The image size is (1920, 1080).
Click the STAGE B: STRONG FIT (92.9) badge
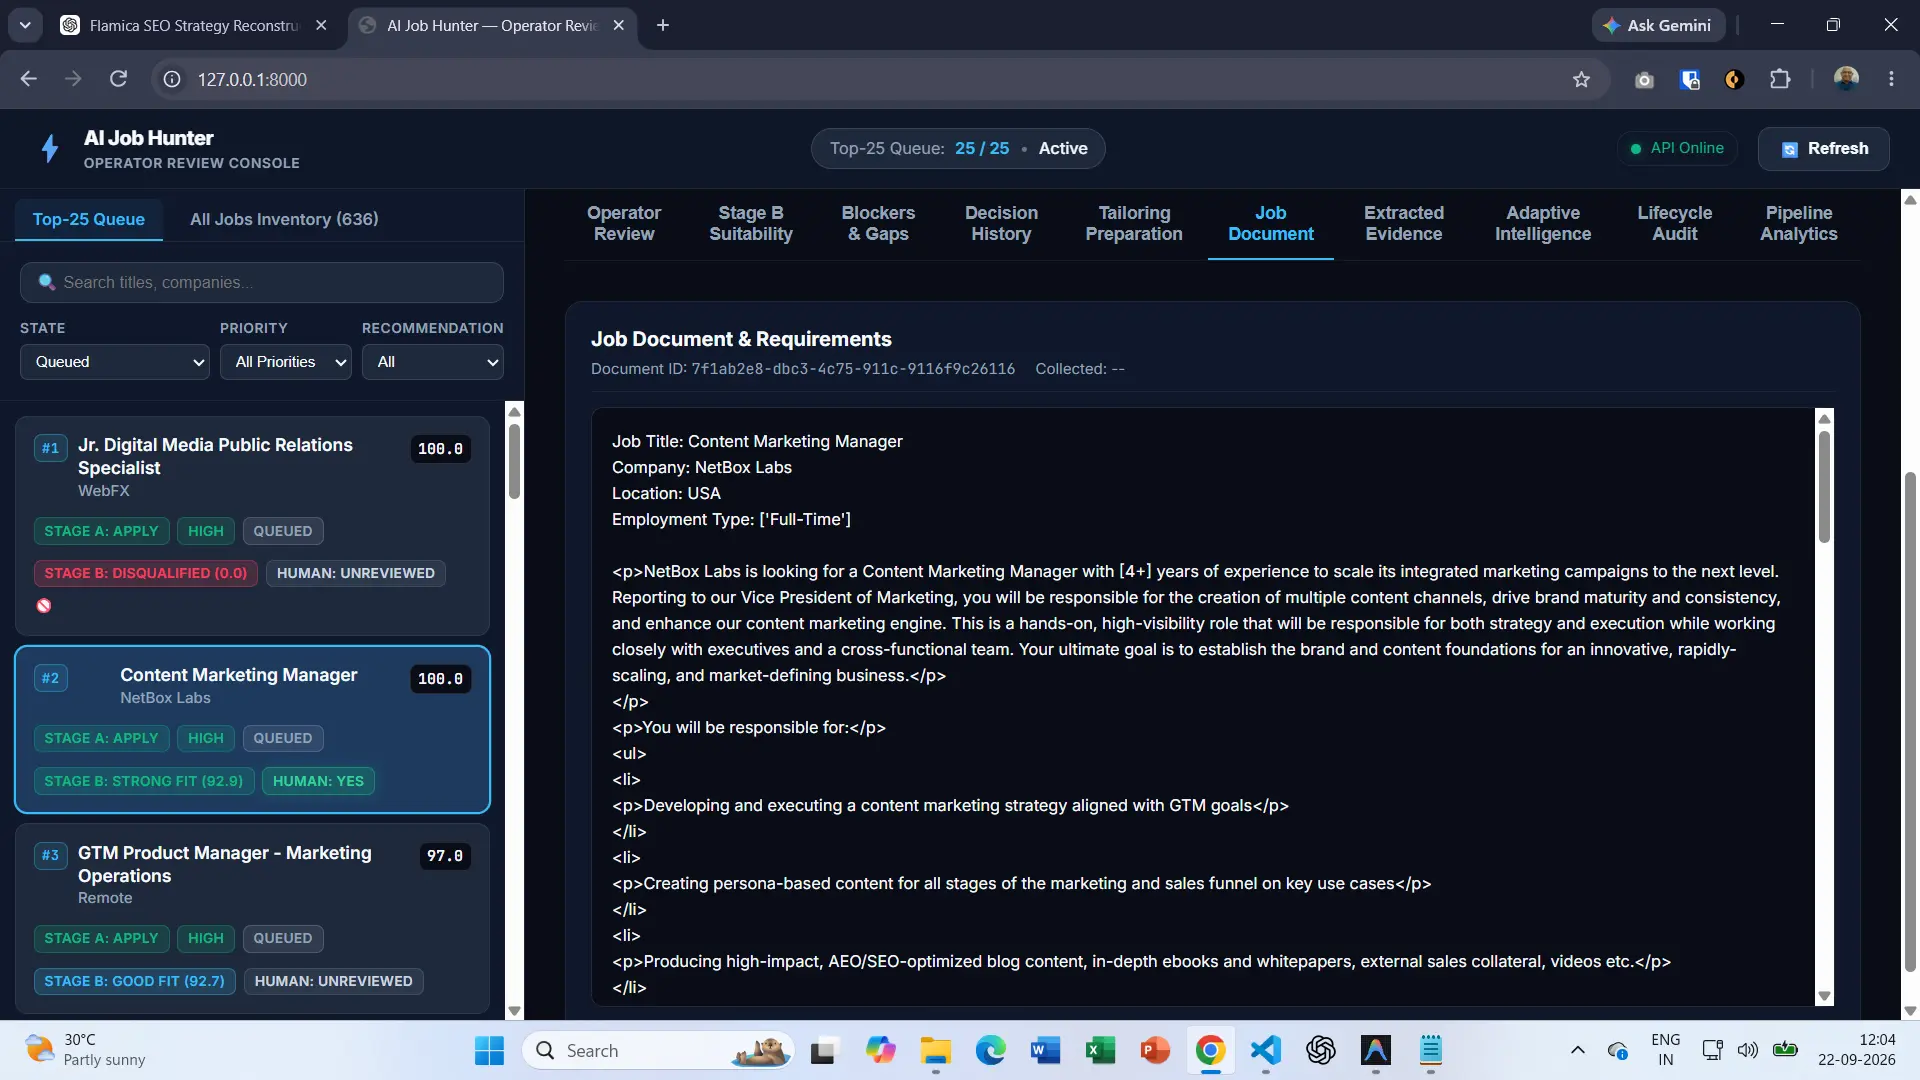coord(144,781)
